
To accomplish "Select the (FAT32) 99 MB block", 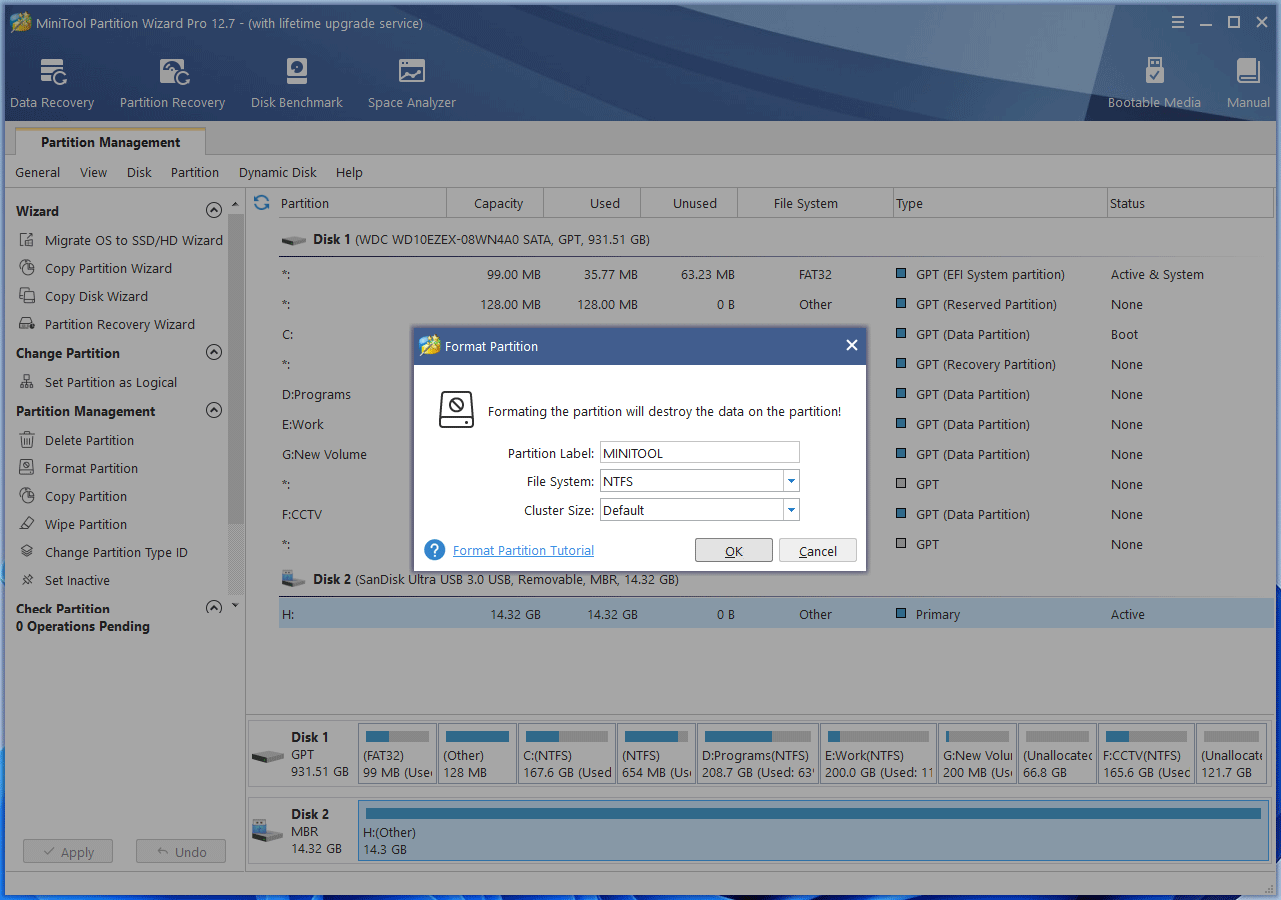I will click(397, 754).
